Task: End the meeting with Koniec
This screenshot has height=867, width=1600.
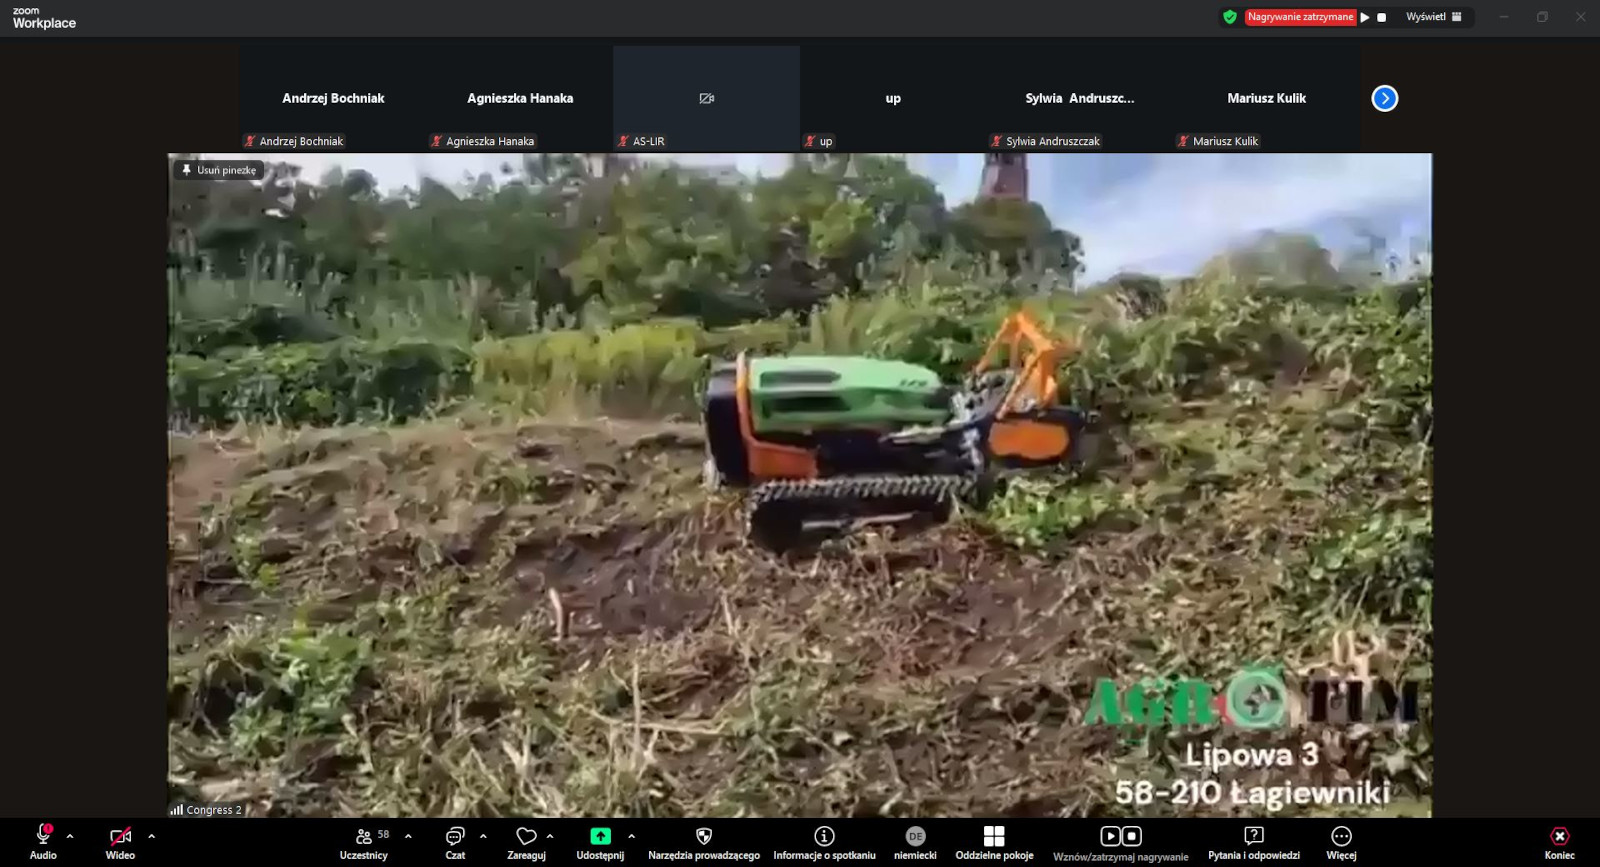Action: click(x=1559, y=842)
